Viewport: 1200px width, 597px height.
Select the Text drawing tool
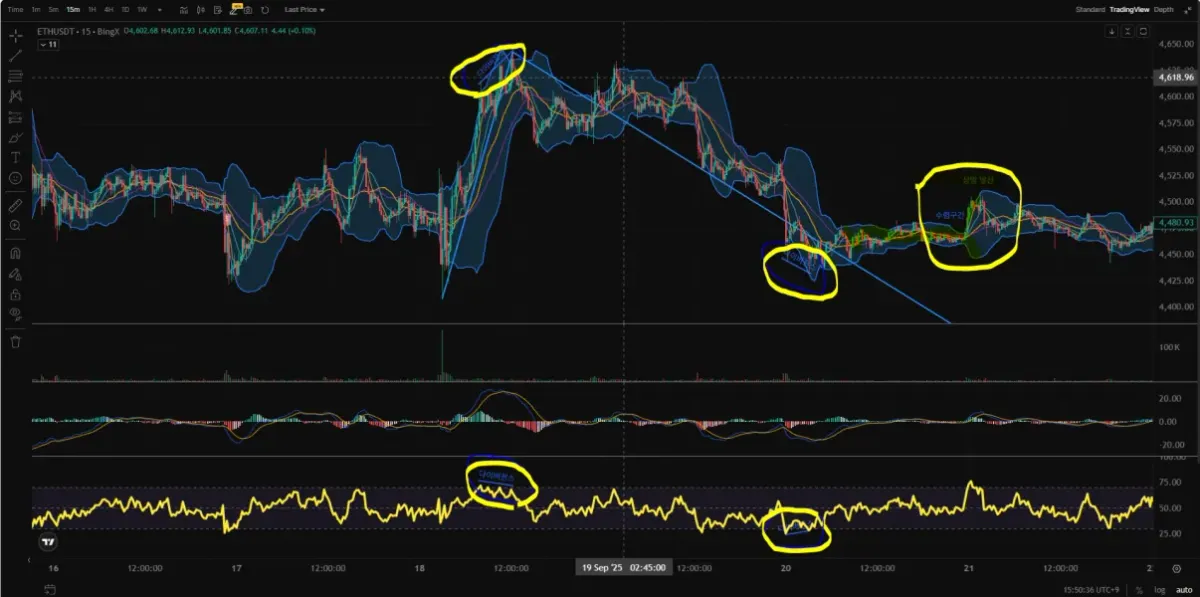tap(14, 155)
